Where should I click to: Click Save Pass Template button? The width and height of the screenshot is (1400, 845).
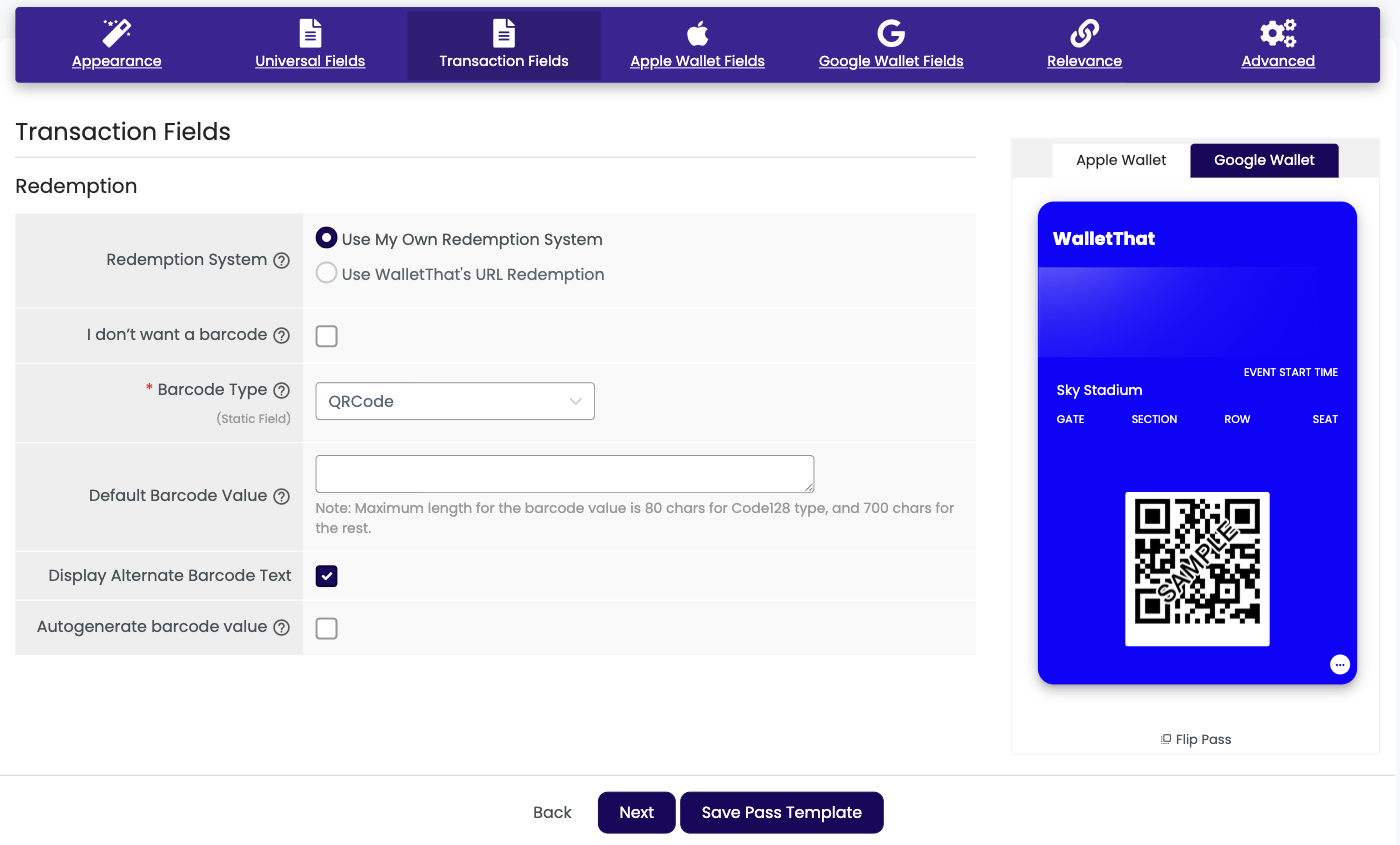pos(782,812)
